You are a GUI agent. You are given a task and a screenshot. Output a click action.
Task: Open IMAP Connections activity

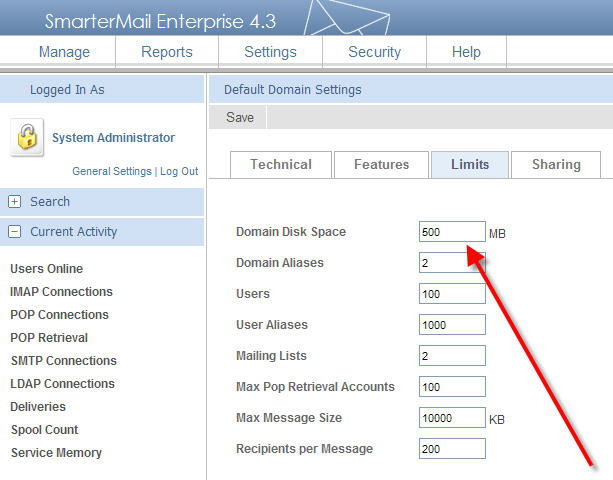click(61, 292)
